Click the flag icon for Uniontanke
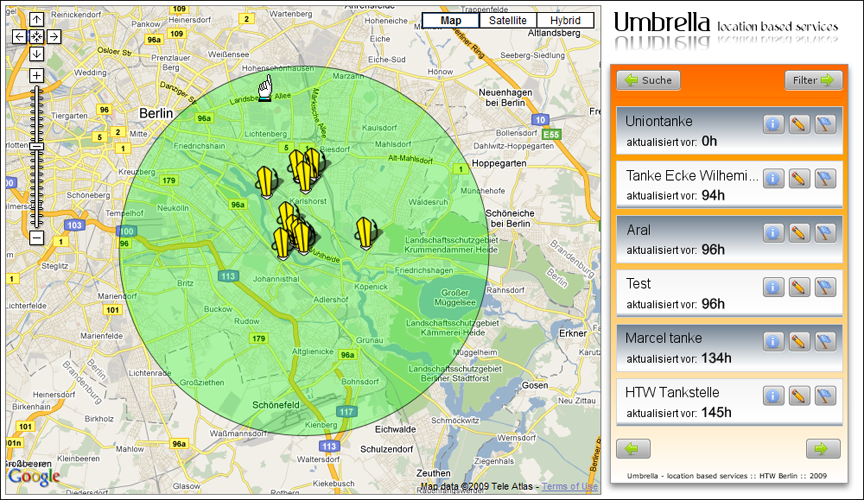The image size is (864, 500). pyautogui.click(x=825, y=125)
